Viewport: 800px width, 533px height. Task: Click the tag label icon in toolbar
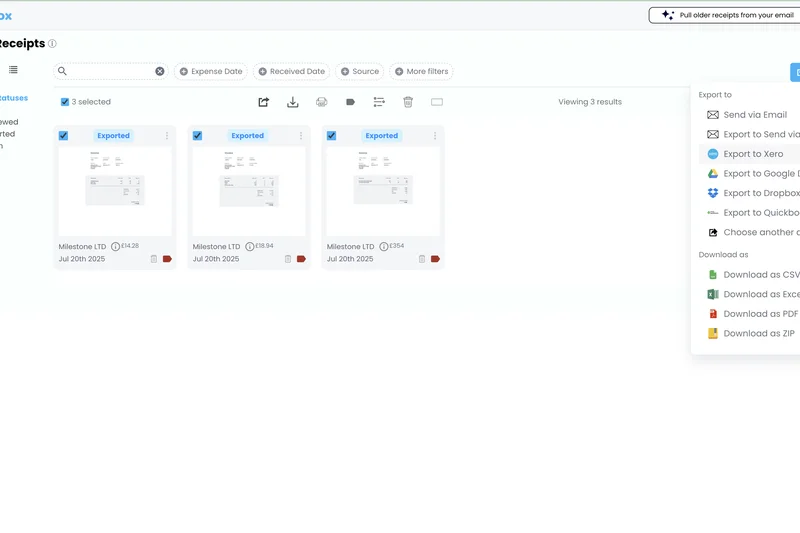pos(350,102)
